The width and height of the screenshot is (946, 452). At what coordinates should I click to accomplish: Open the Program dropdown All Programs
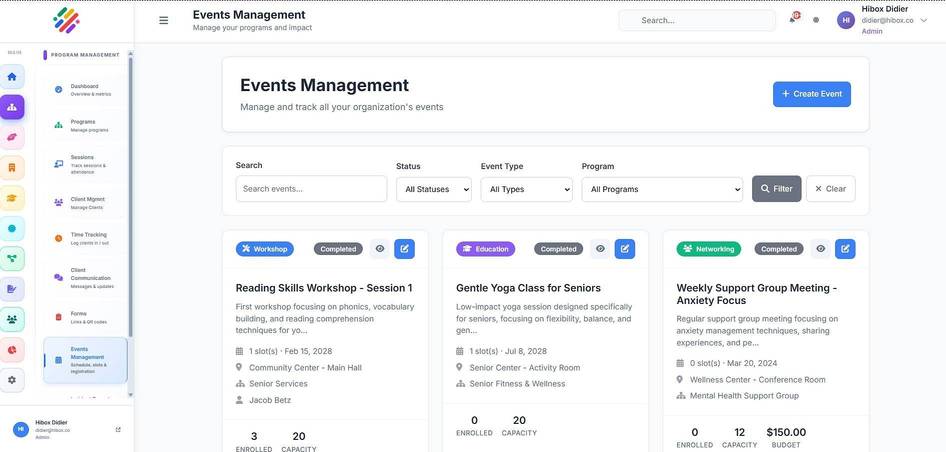[662, 189]
